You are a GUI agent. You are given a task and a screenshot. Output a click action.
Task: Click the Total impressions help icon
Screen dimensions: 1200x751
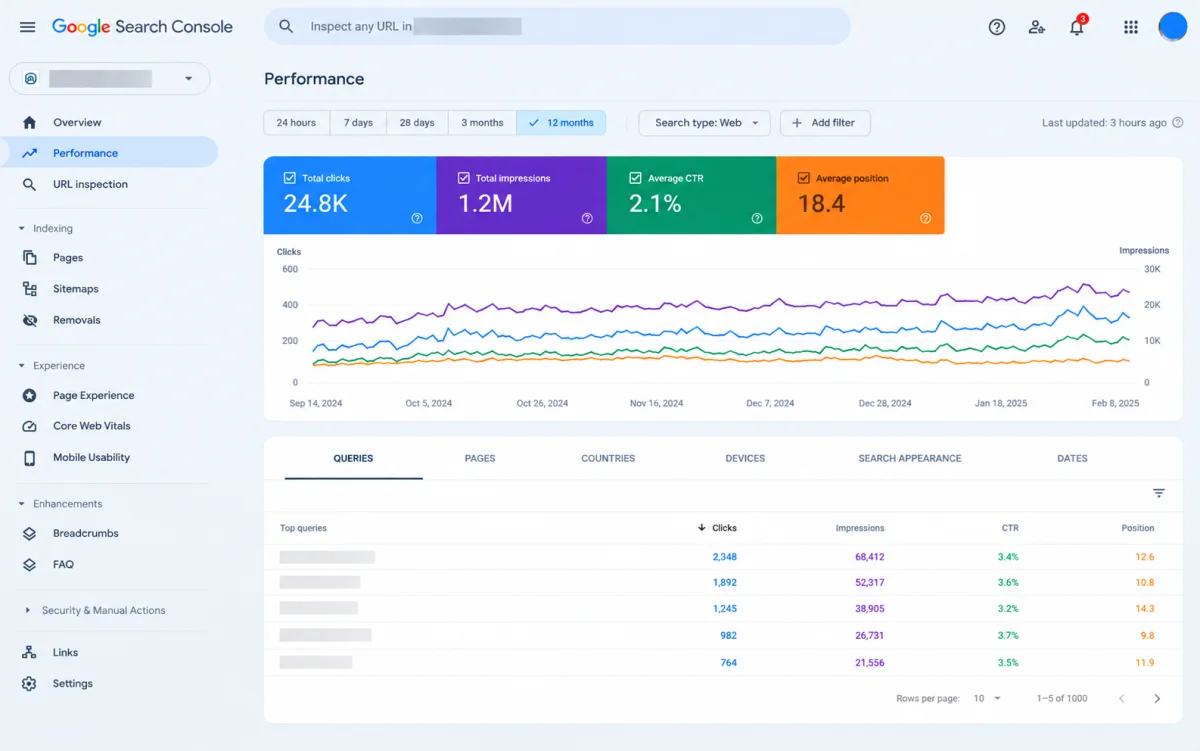pos(587,218)
